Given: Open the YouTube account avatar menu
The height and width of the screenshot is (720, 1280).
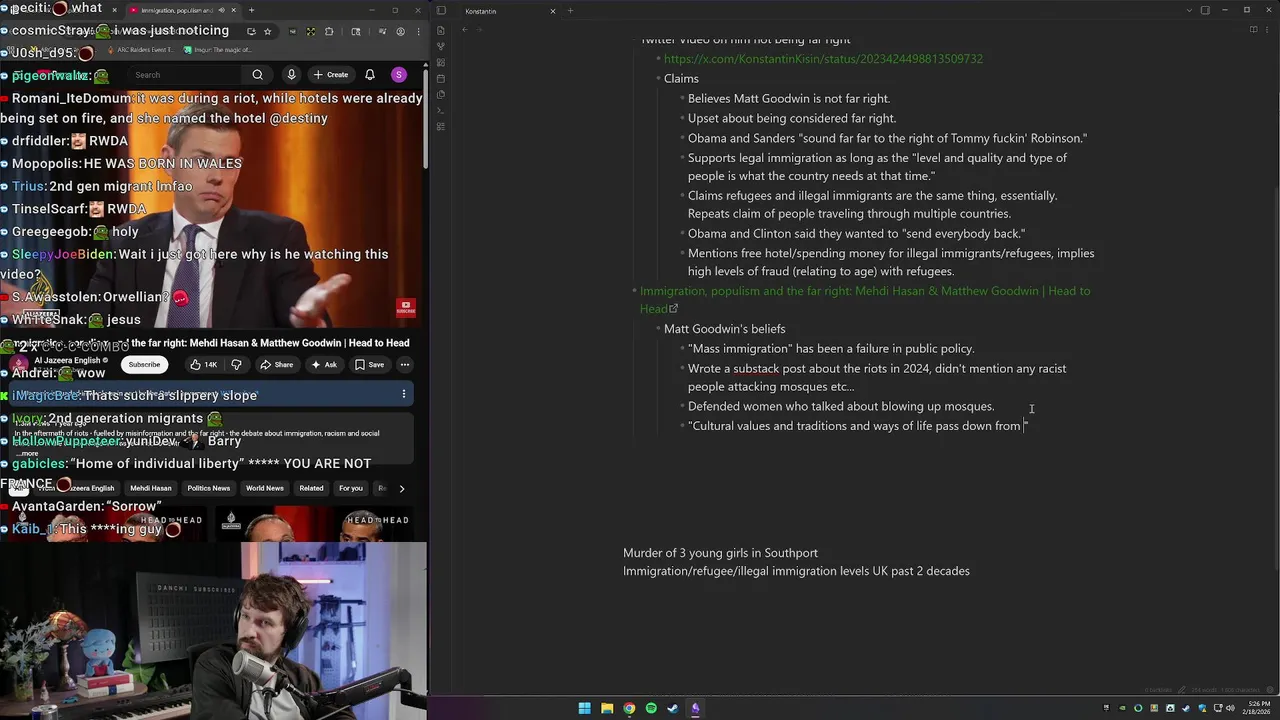Looking at the screenshot, I should coord(399,75).
